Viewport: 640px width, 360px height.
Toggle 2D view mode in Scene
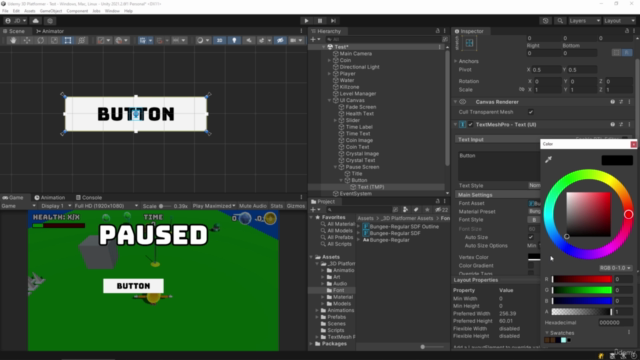[220, 40]
